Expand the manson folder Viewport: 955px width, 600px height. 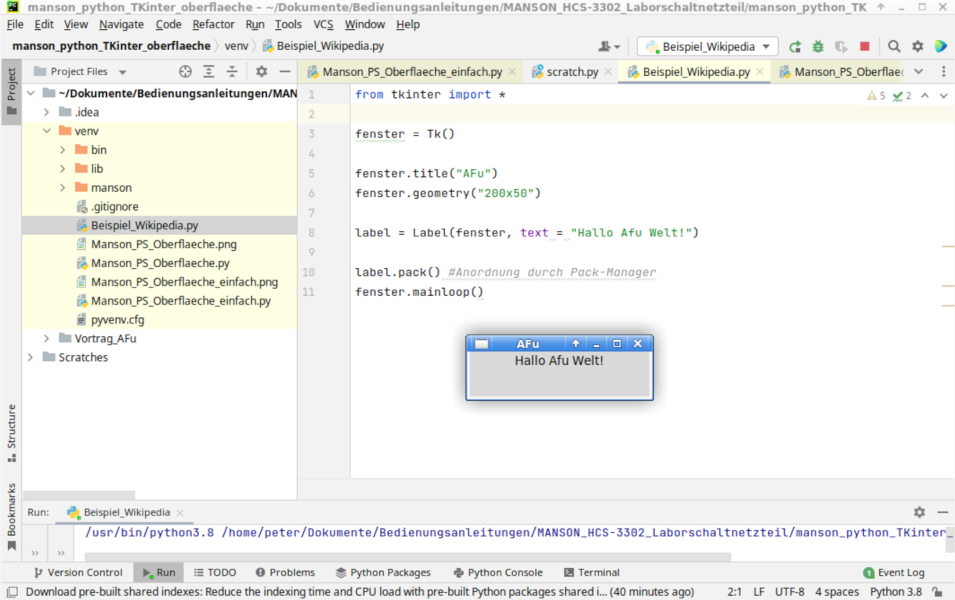click(63, 188)
